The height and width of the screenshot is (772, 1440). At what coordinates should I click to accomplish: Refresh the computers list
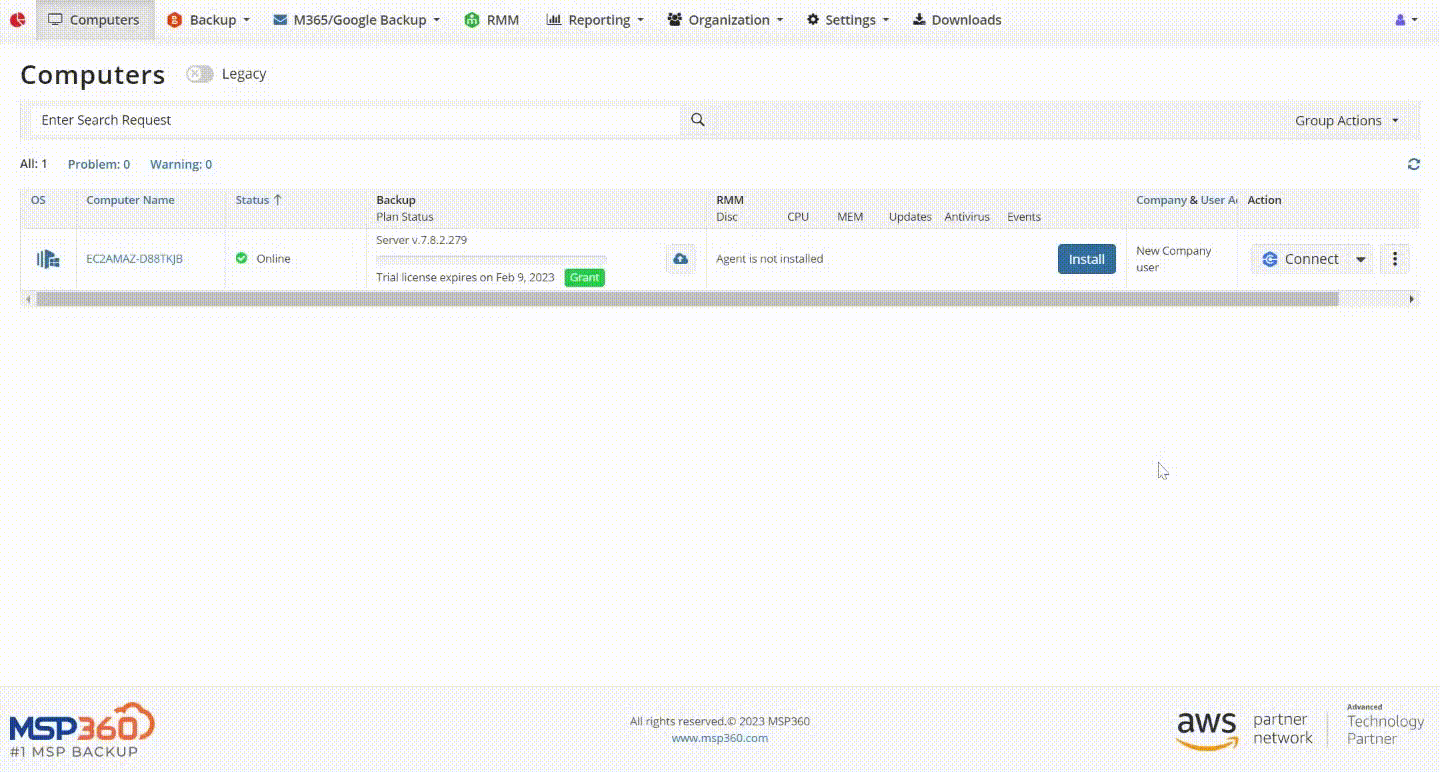point(1413,164)
